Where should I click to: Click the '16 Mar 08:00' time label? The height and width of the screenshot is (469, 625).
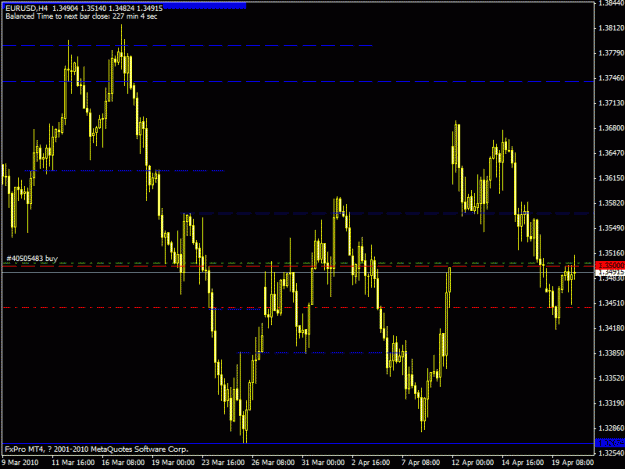pyautogui.click(x=123, y=463)
